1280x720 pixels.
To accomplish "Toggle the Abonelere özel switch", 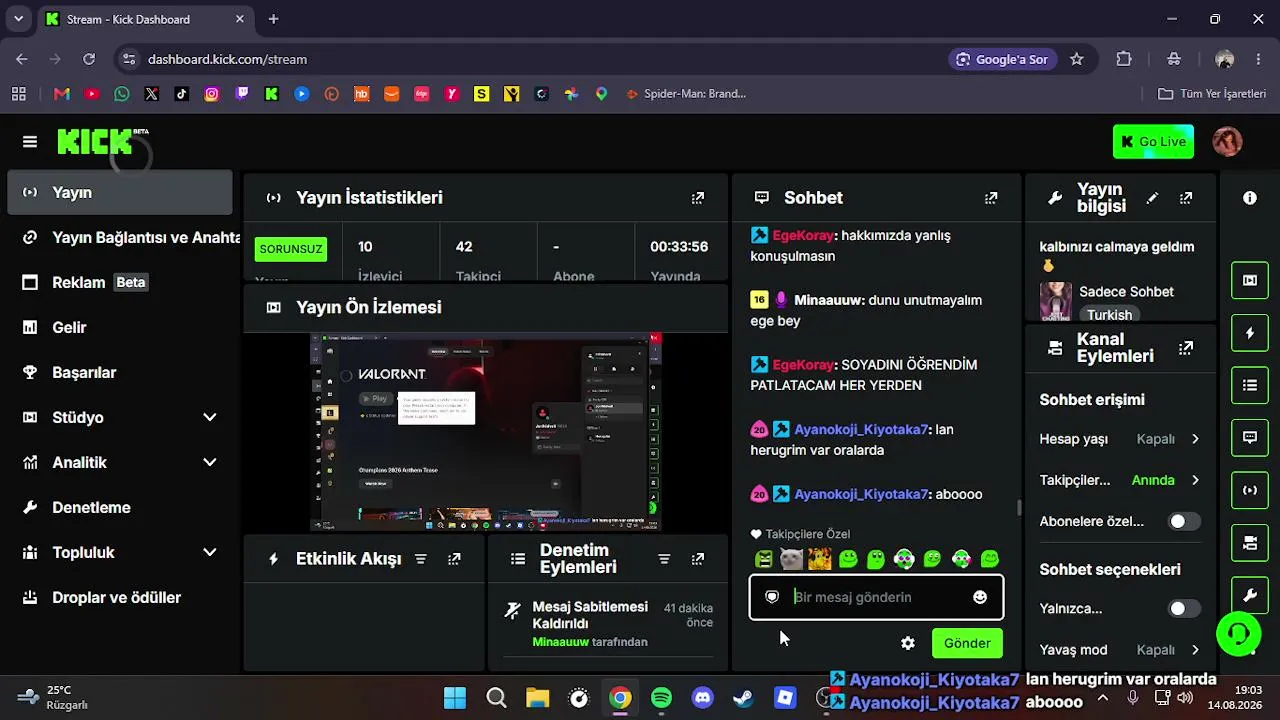I will [1185, 521].
